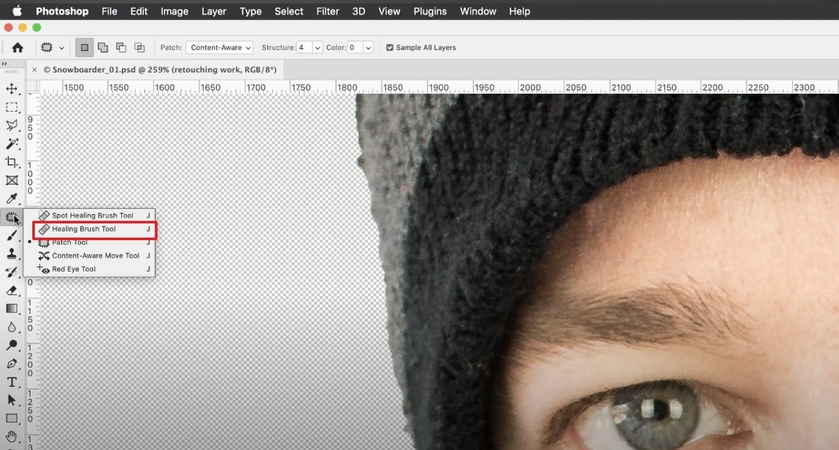Image resolution: width=839 pixels, height=450 pixels.
Task: Enable New Selection mode in options bar
Action: tap(85, 47)
